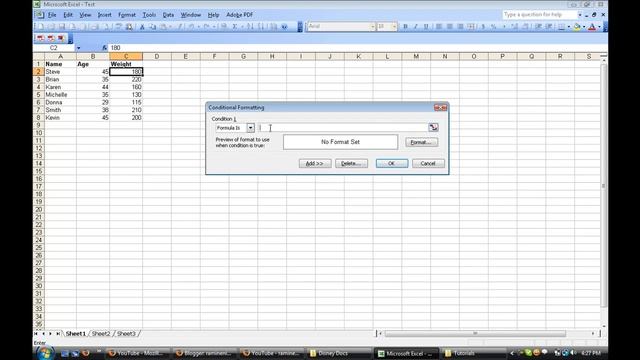640x360 pixels.
Task: Click the Disney Docs taskbar button
Action: (x=340, y=353)
